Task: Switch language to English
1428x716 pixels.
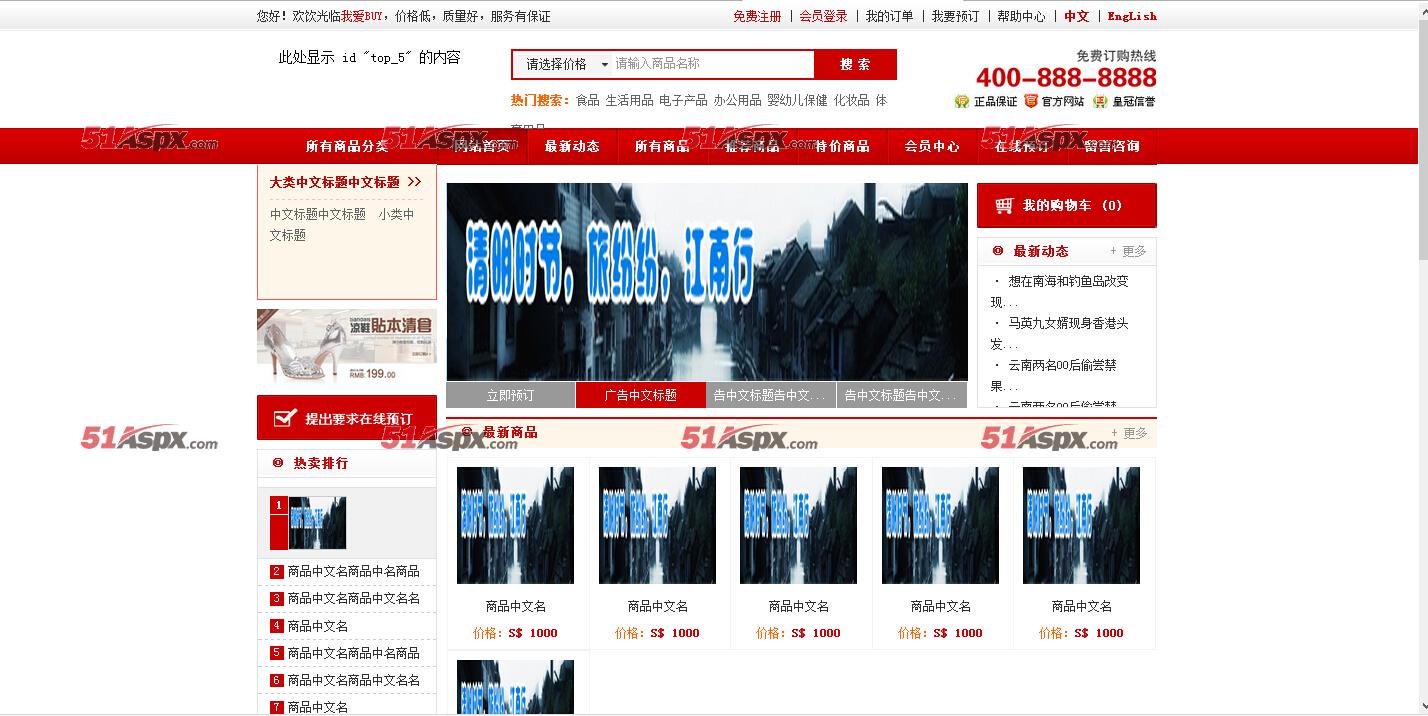Action: (x=1132, y=16)
